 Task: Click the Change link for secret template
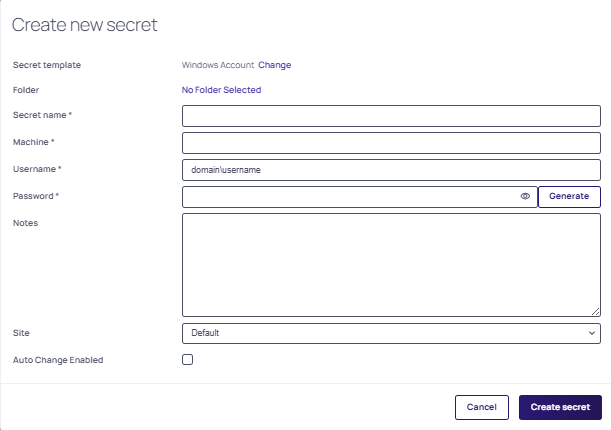(275, 65)
